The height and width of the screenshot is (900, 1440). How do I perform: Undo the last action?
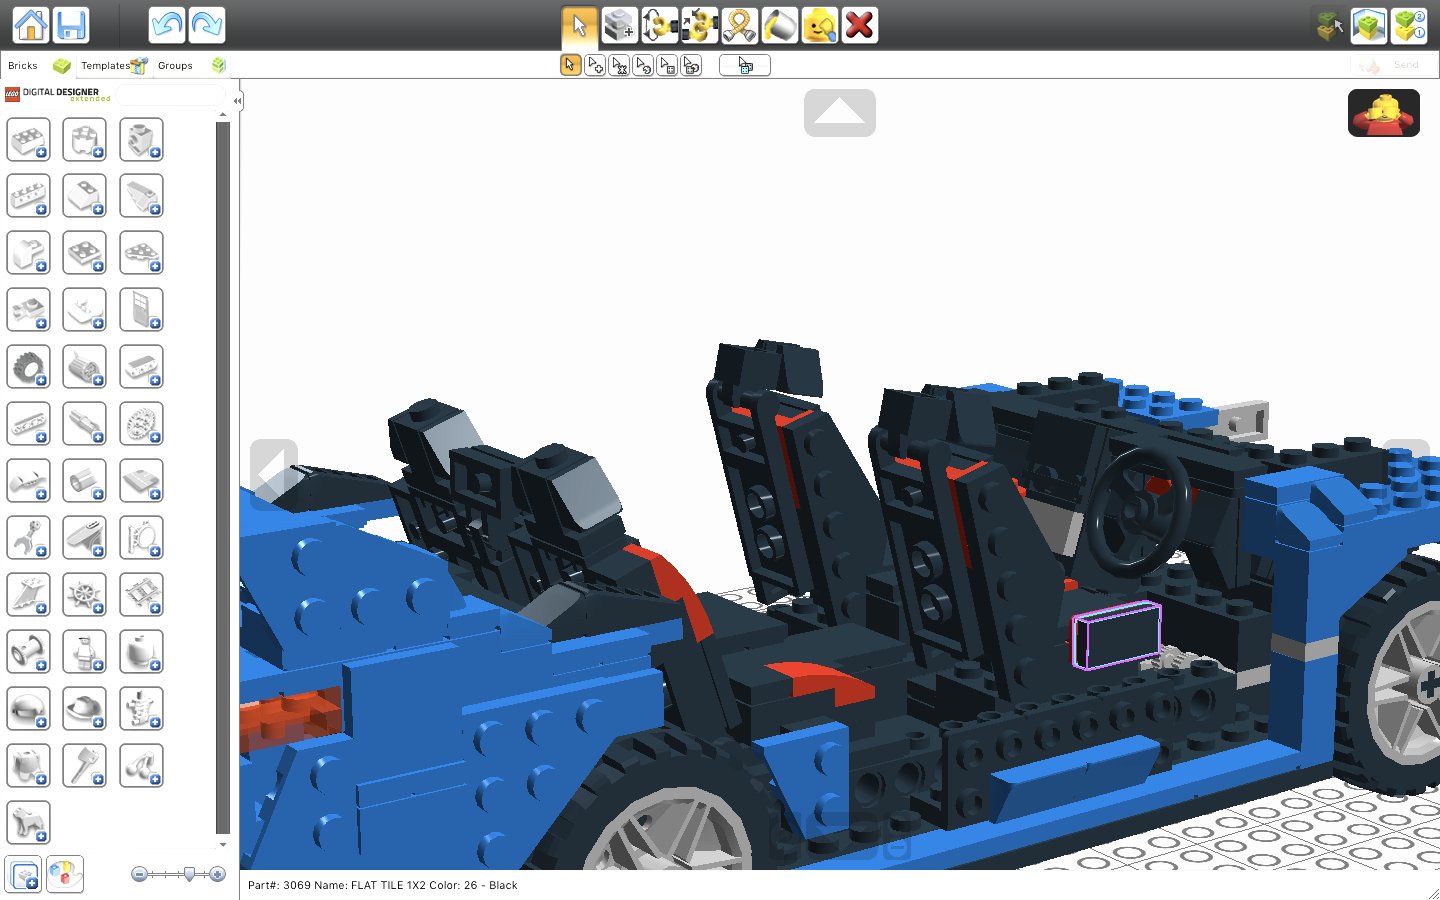(167, 25)
